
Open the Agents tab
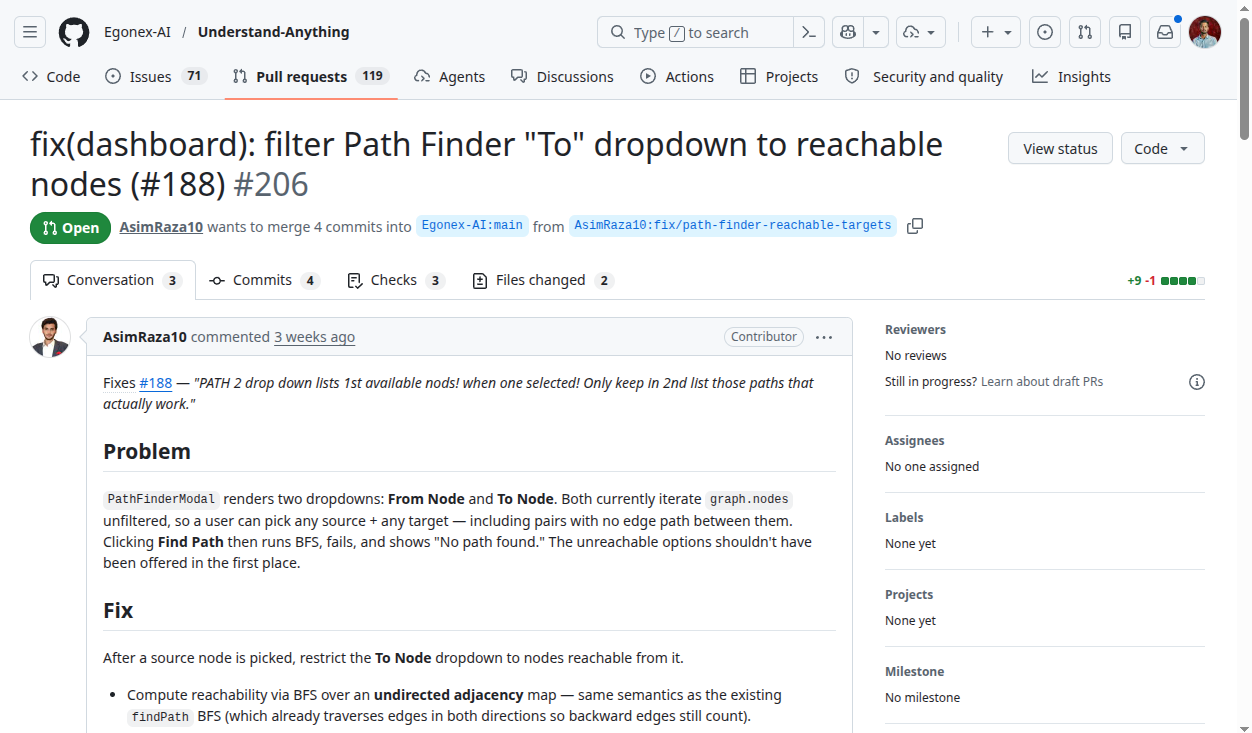449,76
